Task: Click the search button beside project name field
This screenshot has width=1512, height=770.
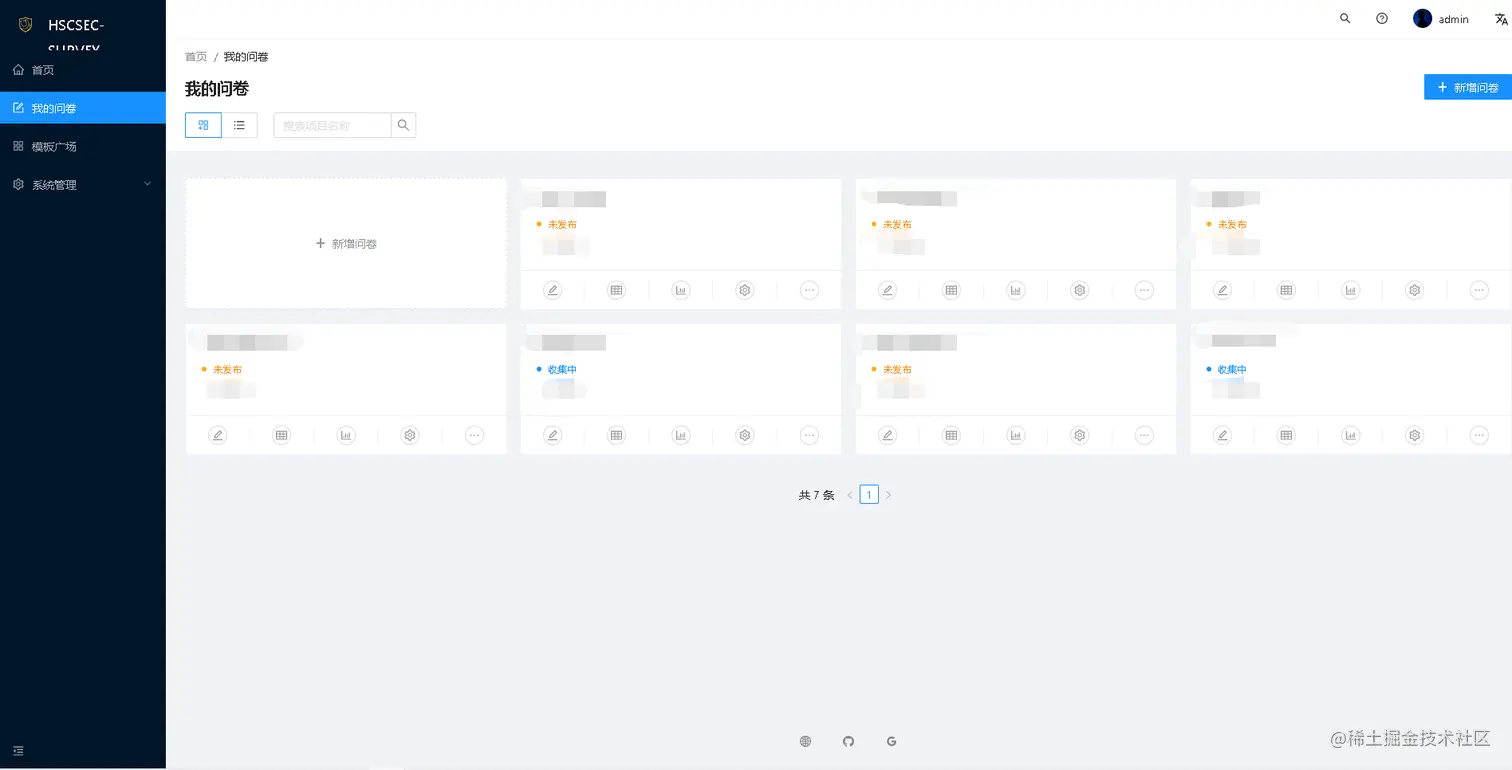Action: [403, 125]
